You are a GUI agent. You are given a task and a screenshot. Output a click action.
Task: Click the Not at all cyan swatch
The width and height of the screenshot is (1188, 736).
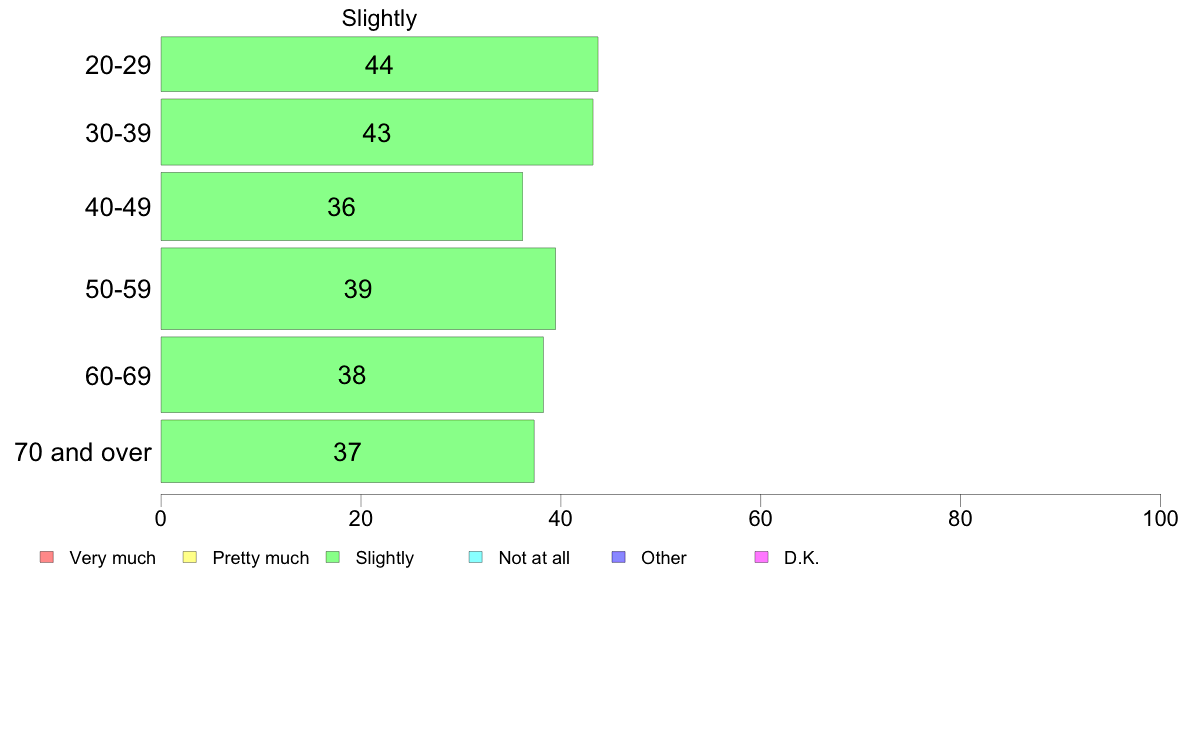click(x=476, y=557)
